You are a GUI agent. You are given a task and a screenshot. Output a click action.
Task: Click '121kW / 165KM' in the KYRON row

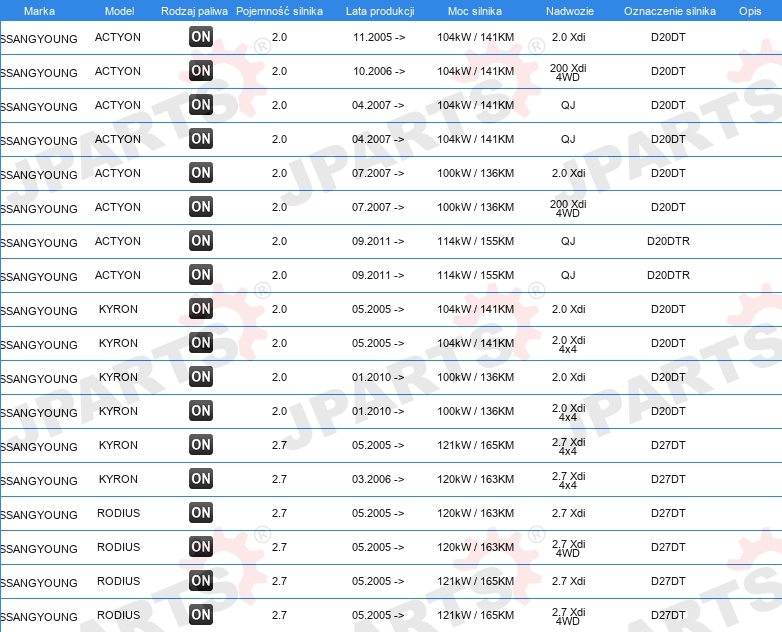(x=475, y=445)
